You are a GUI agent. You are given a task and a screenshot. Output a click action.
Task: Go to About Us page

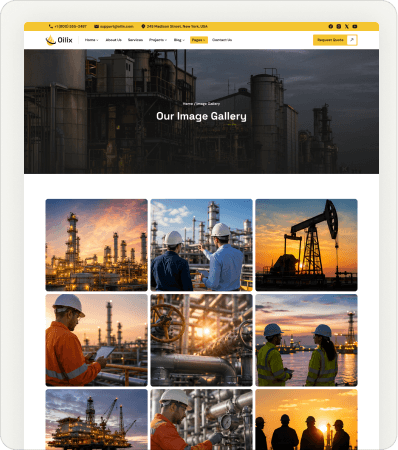coord(114,40)
